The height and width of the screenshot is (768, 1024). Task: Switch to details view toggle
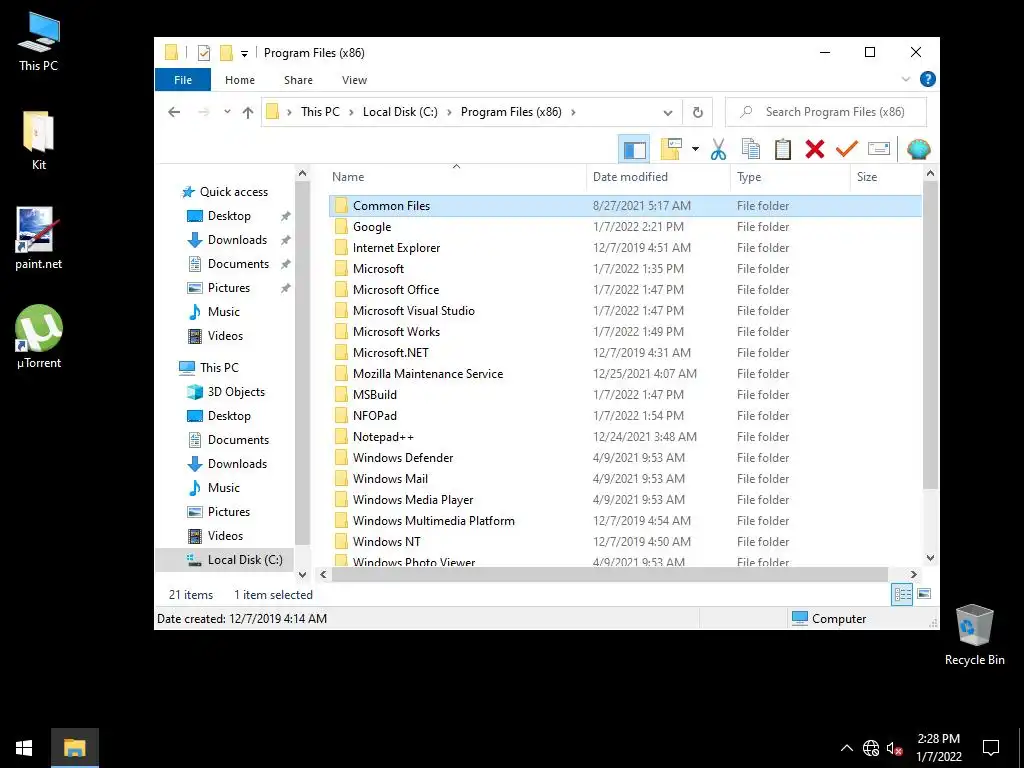903,594
